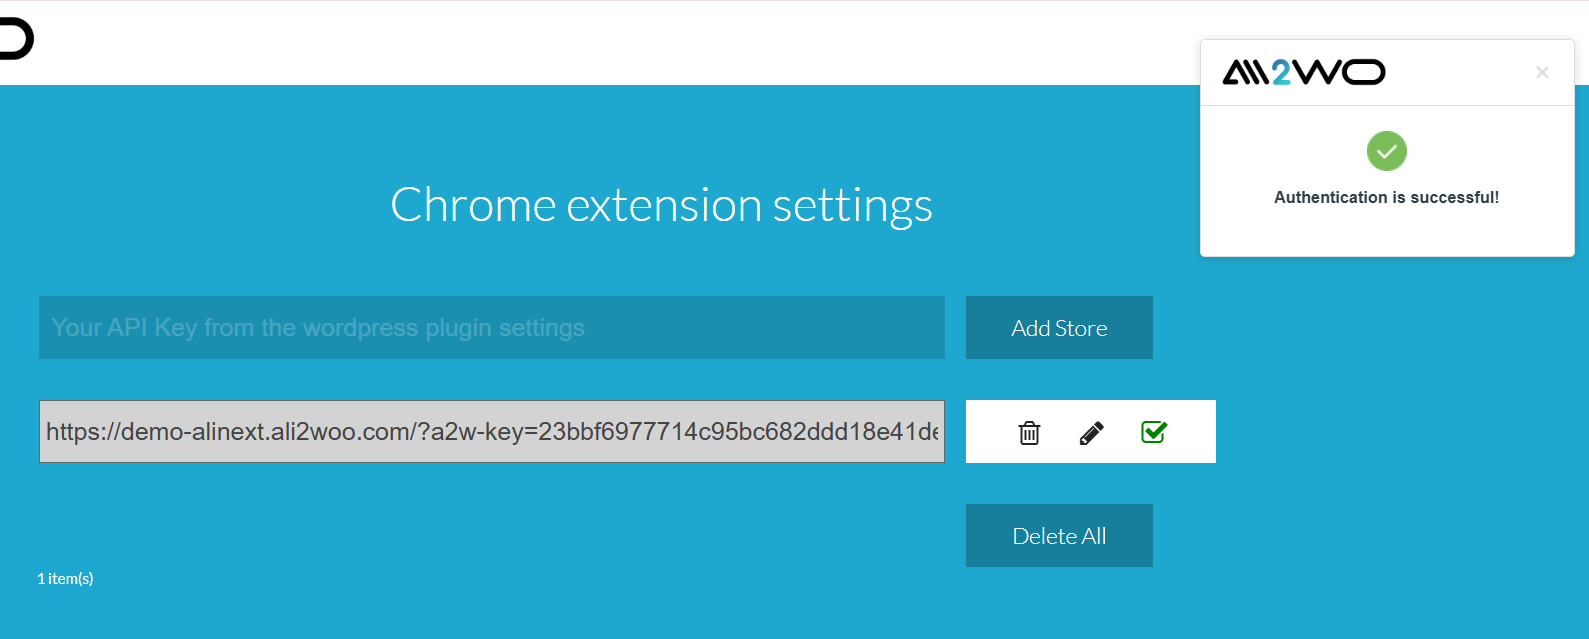
Task: Click the 1 item(s) counter label
Action: tap(65, 578)
